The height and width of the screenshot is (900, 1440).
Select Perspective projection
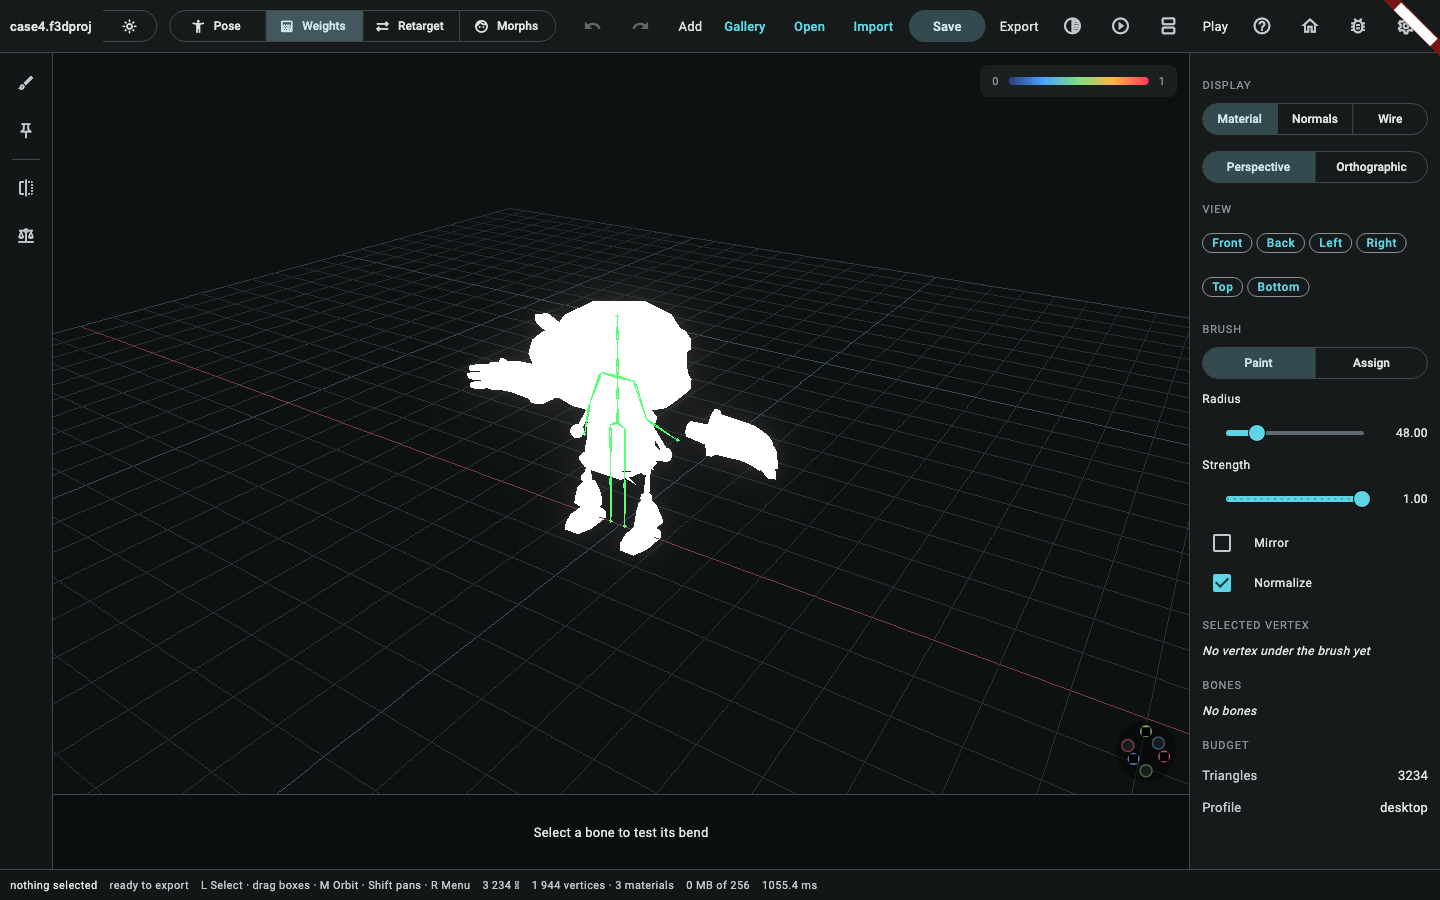point(1258,167)
